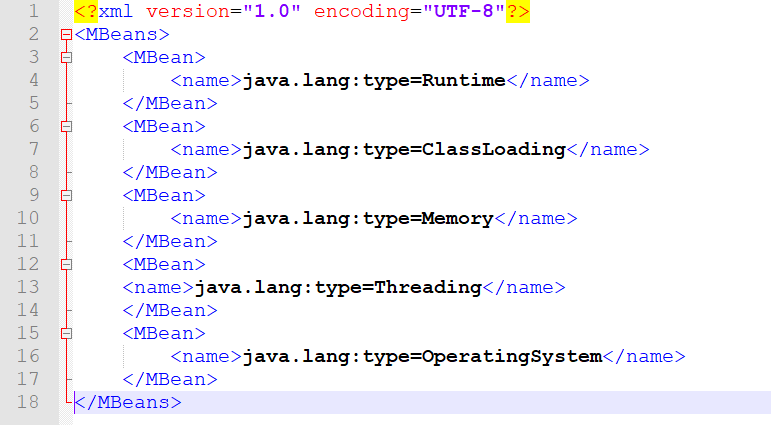
Task: Fold the MBean block containing Memory
Action: [x=66, y=196]
